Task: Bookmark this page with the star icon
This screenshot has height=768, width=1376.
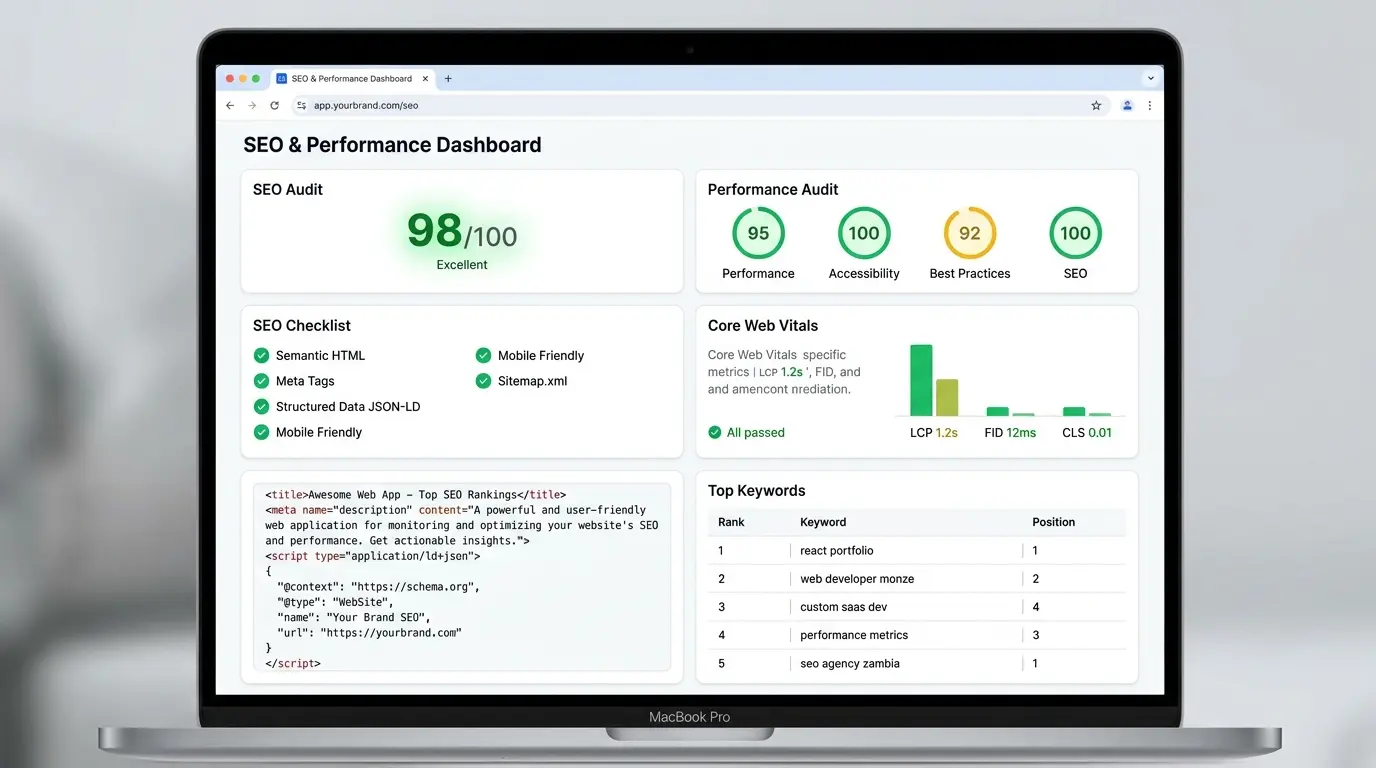Action: [1096, 105]
